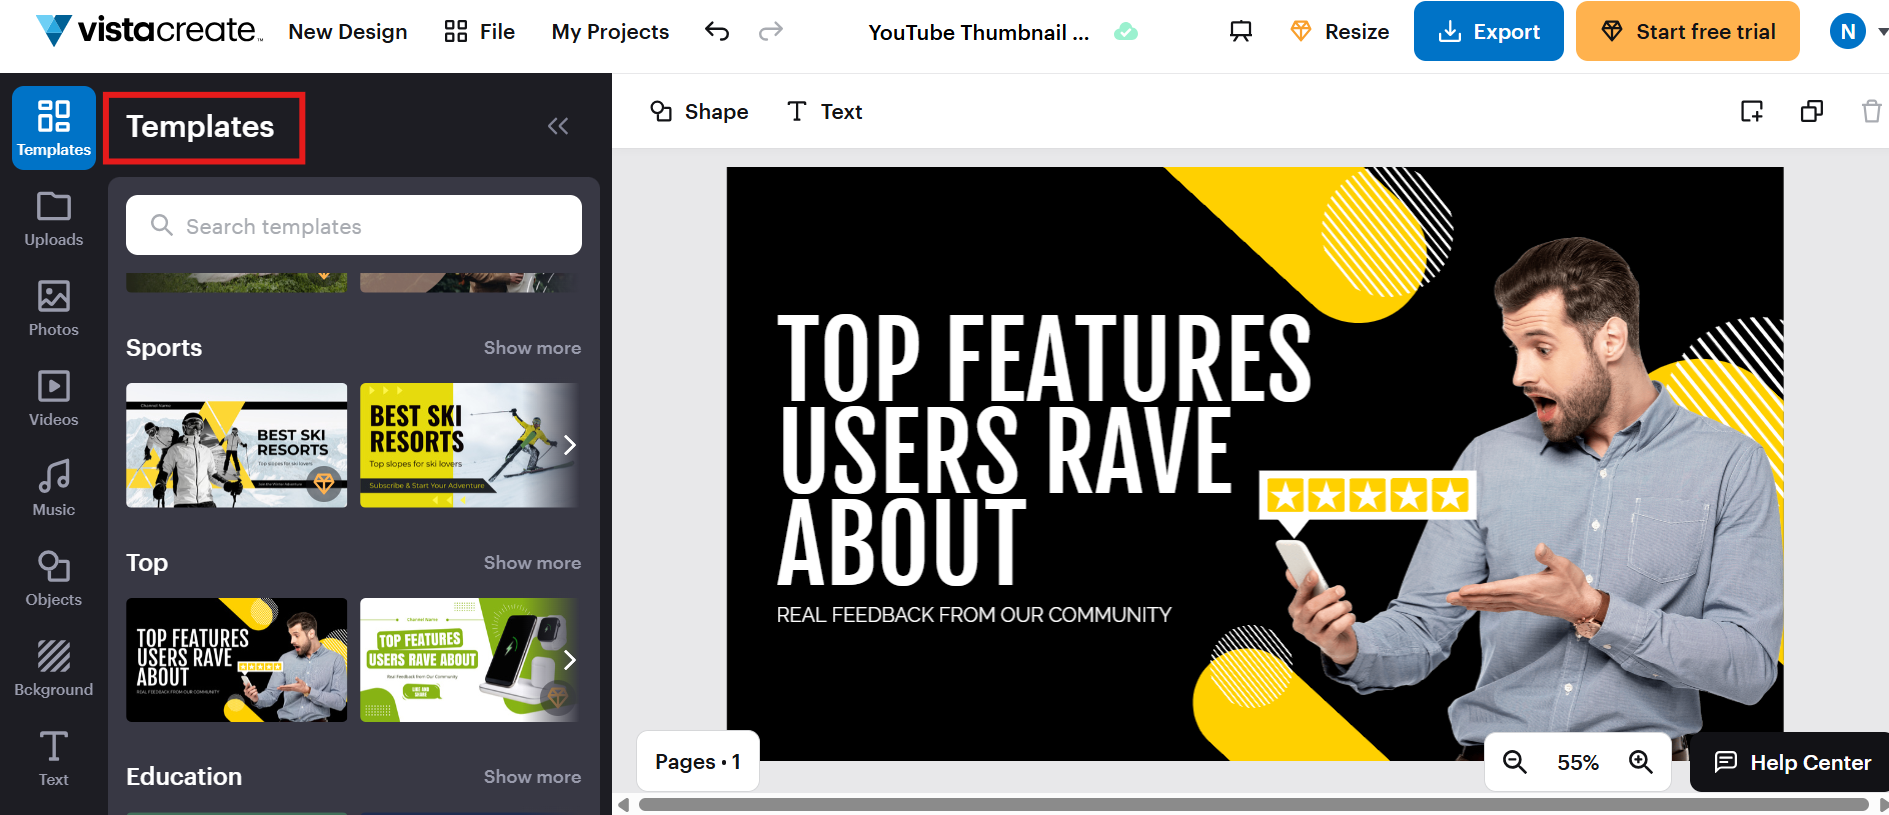Click Start free trial
Screen dimensions: 1889x815
tap(1688, 31)
